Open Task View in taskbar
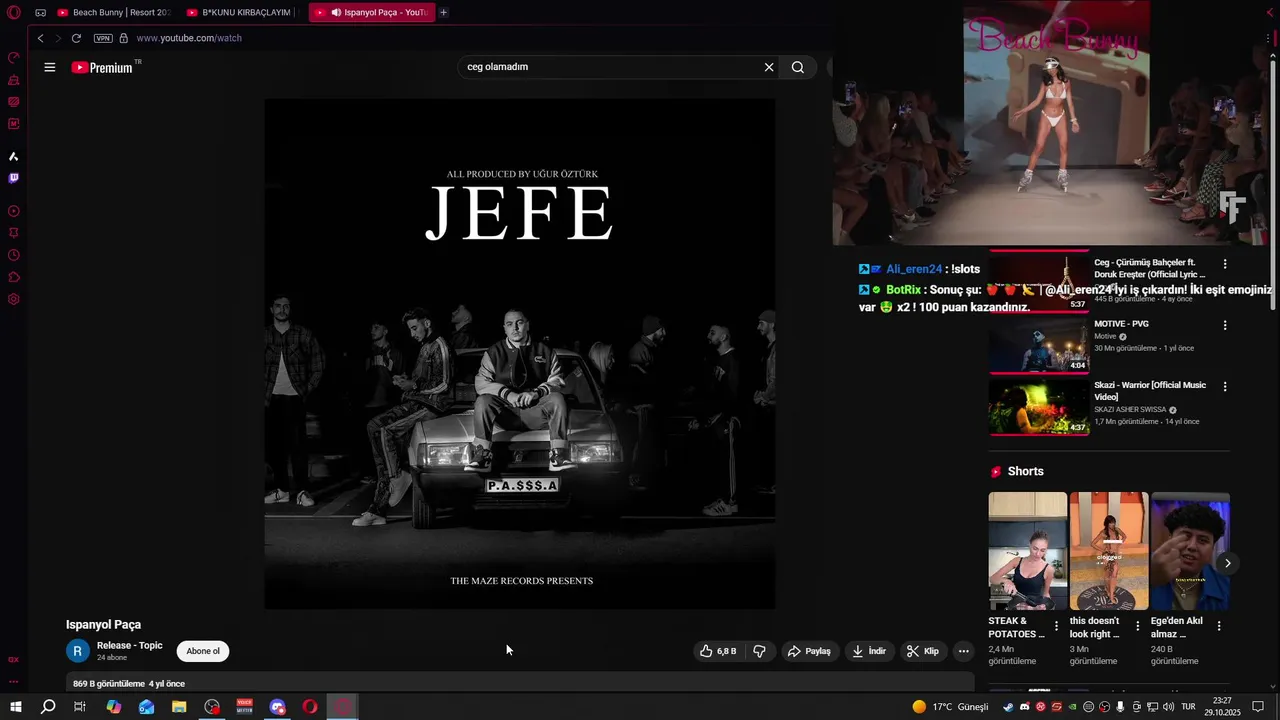 pos(80,706)
